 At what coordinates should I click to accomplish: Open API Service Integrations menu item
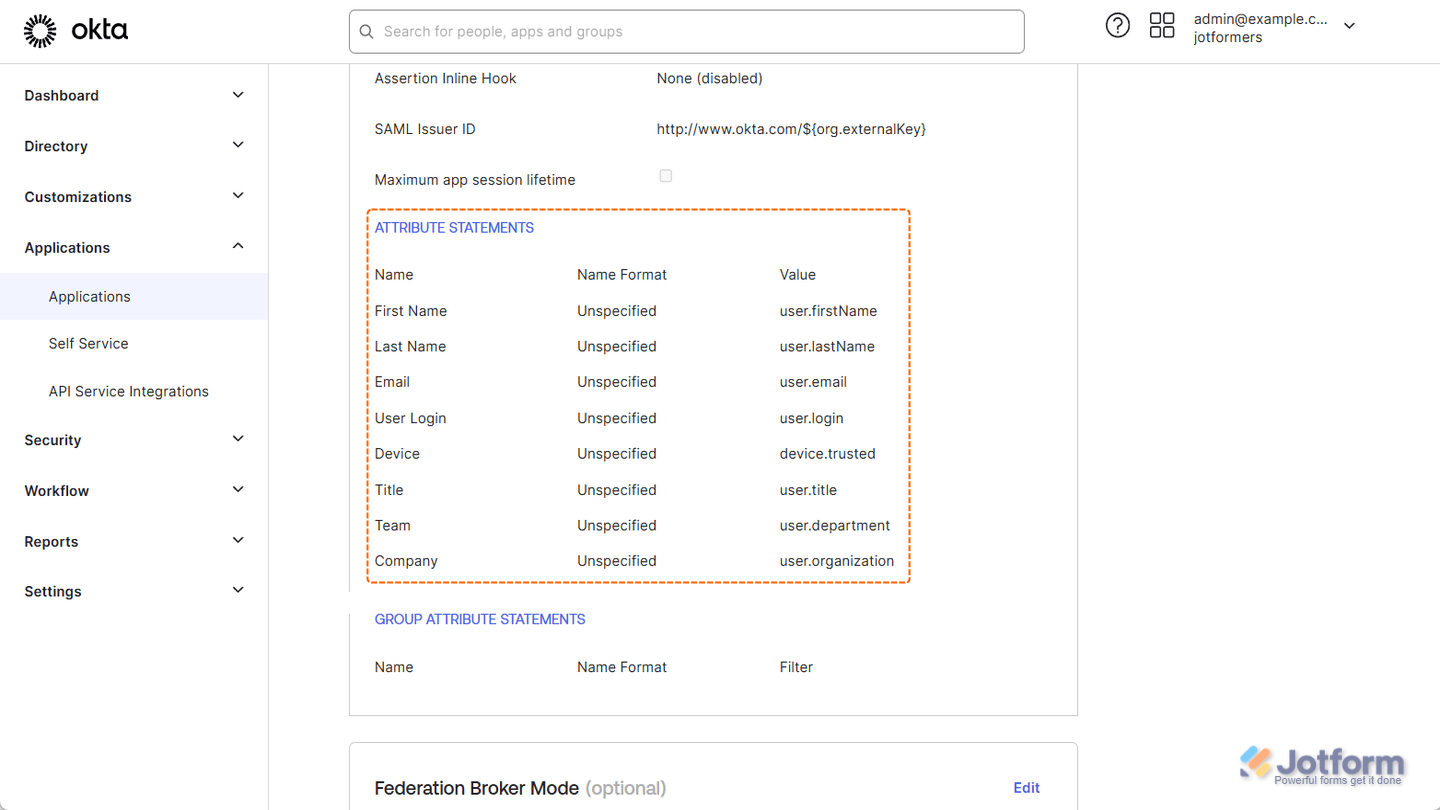click(x=129, y=392)
